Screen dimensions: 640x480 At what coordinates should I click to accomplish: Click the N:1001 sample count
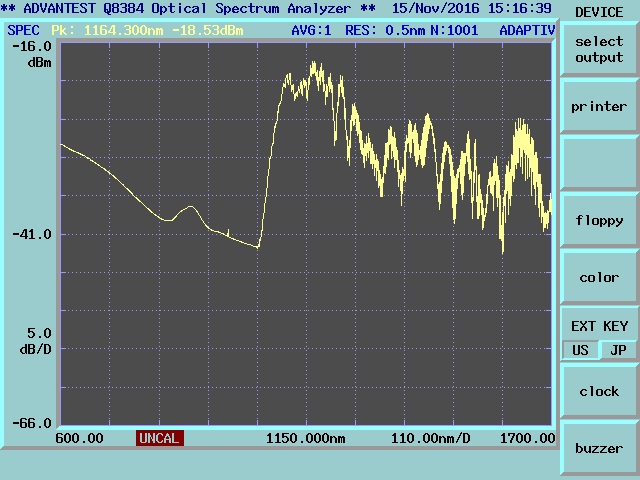[x=454, y=30]
